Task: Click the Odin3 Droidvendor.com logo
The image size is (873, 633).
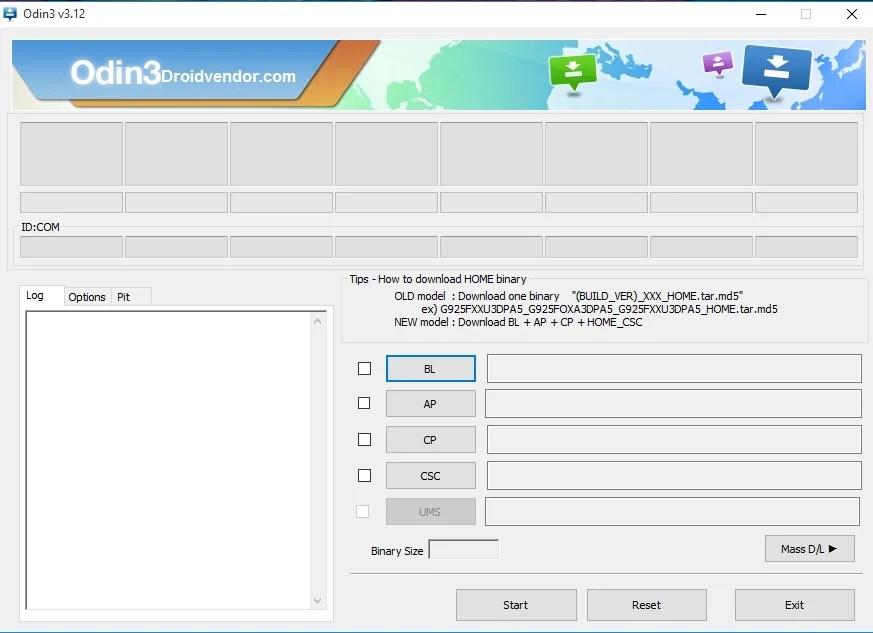Action: (x=183, y=73)
